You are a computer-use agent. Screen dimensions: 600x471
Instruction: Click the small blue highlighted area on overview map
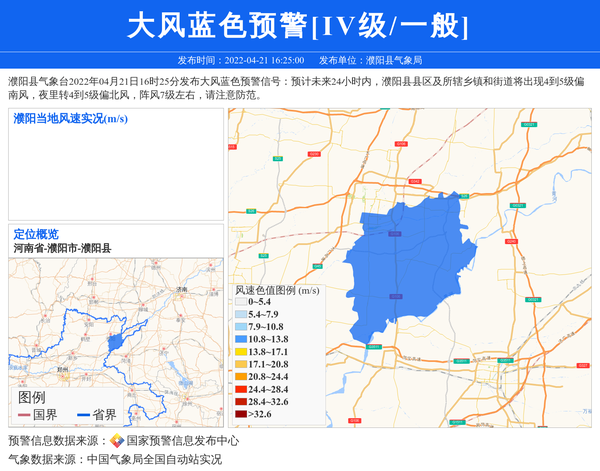tap(115, 342)
